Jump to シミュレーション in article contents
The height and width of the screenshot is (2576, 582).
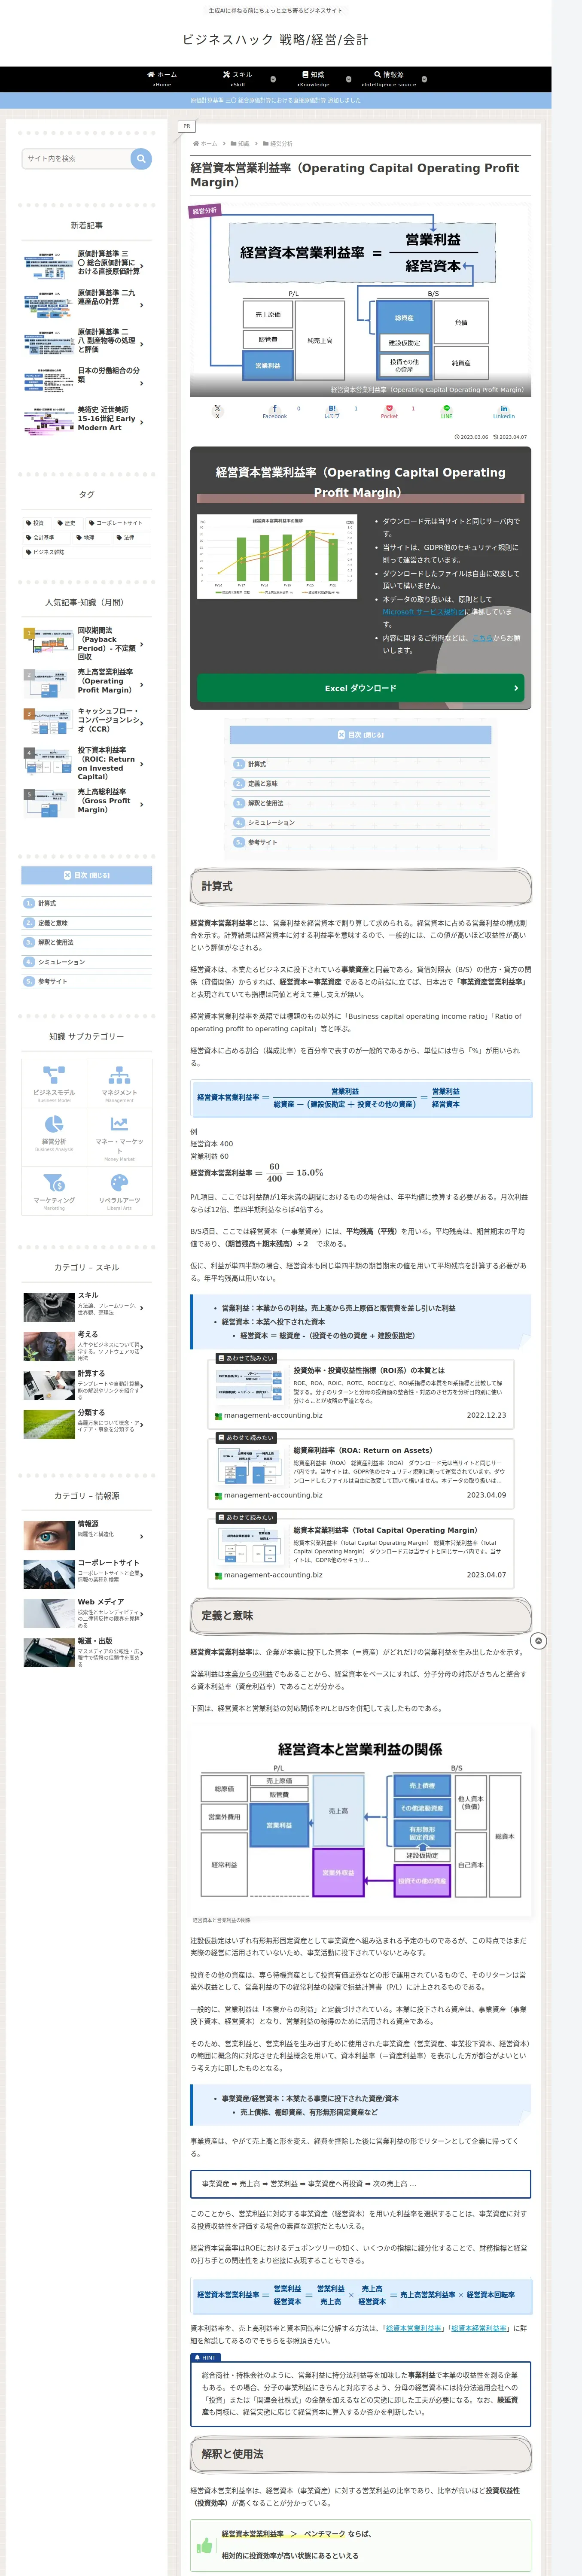[x=271, y=822]
